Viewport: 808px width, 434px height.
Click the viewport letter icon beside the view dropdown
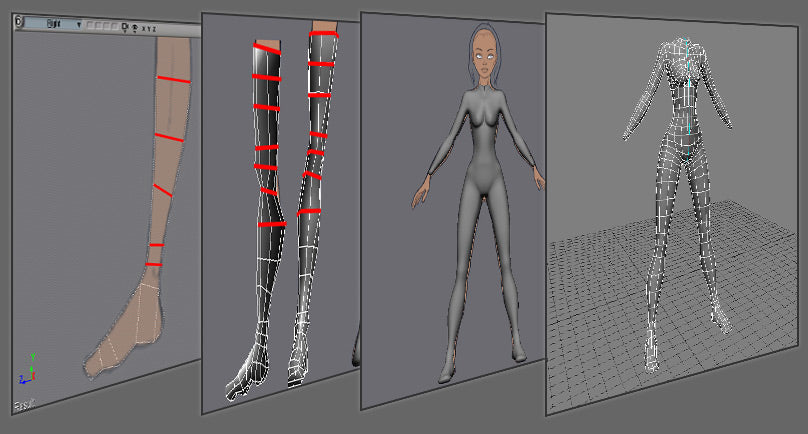(x=19, y=22)
